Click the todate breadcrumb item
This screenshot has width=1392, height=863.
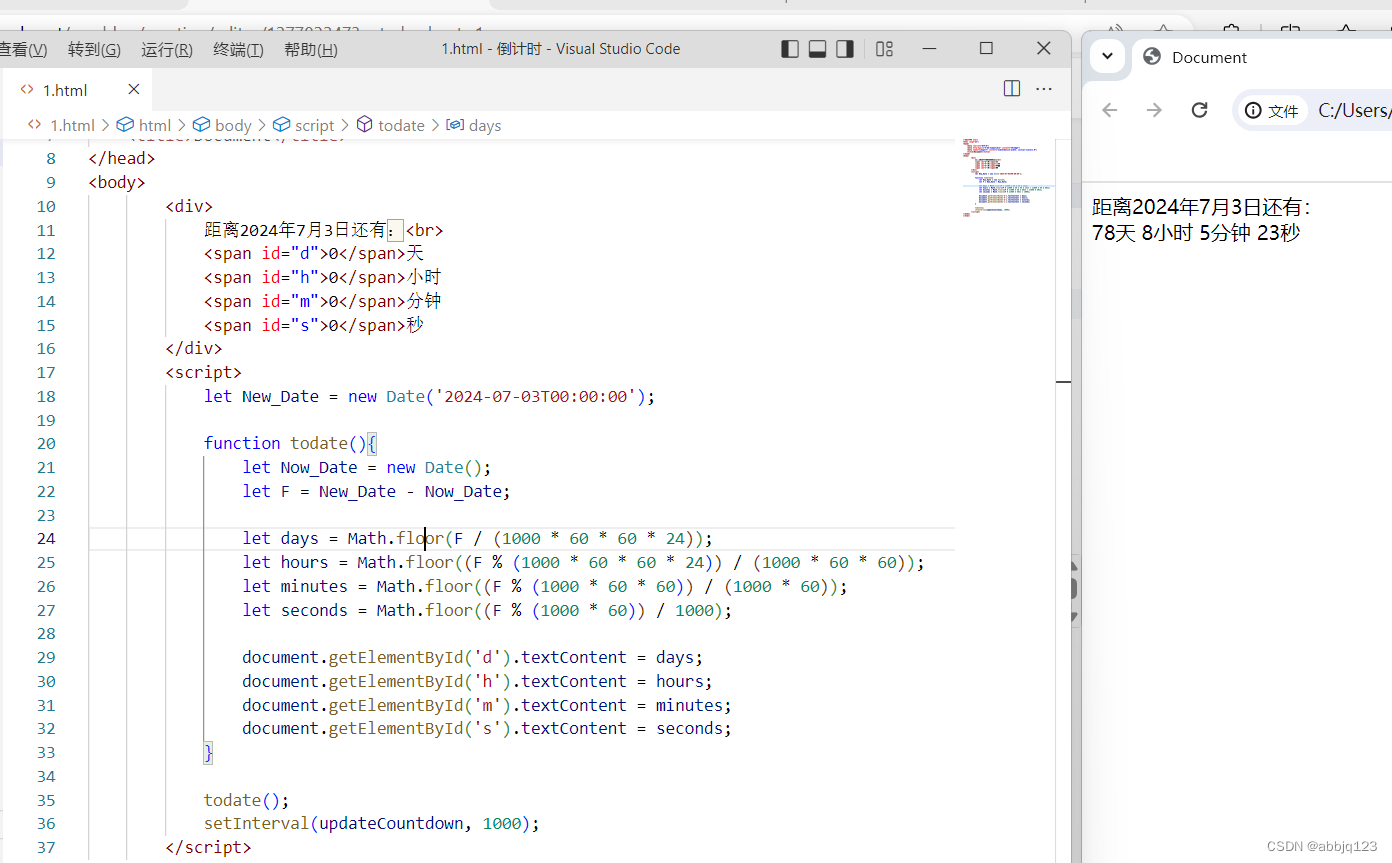tap(390, 125)
